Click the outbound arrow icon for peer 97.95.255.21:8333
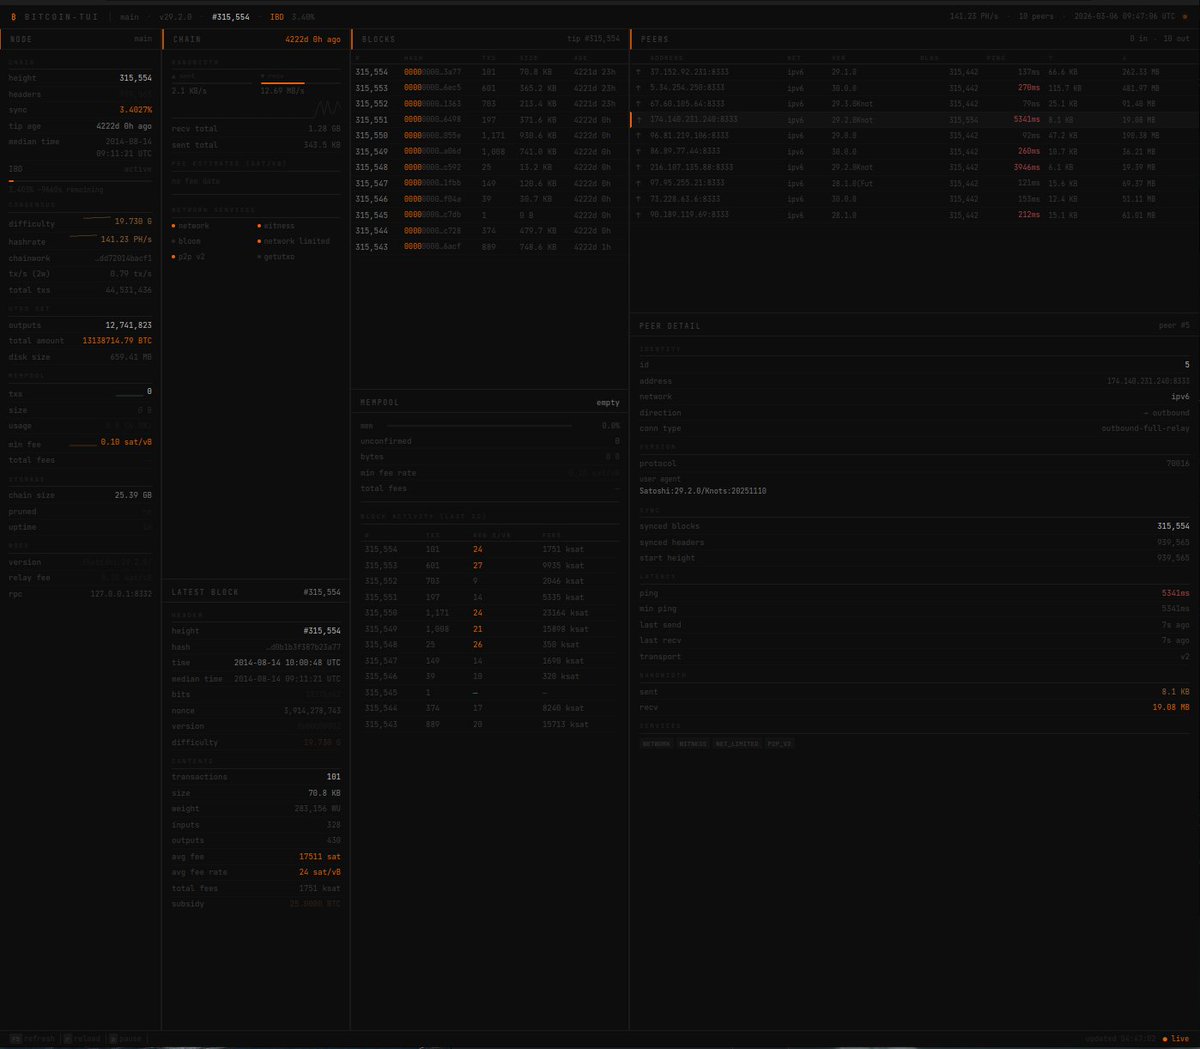Image resolution: width=1200 pixels, height=1049 pixels. point(639,184)
